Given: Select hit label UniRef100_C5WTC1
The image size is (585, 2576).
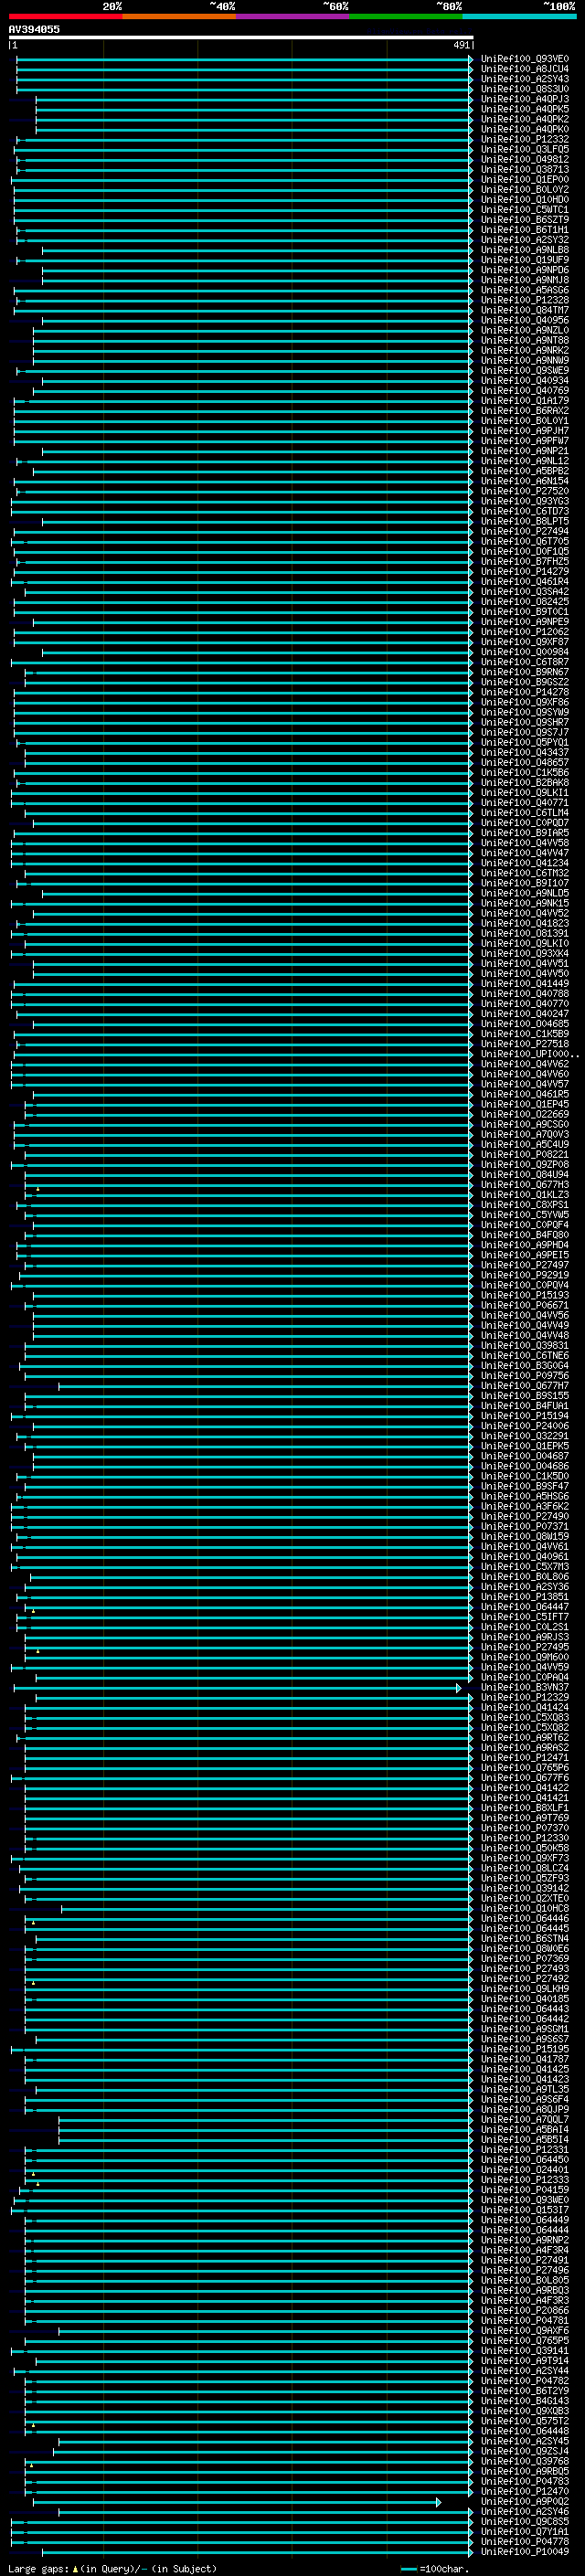Looking at the screenshot, I should 524,210.
